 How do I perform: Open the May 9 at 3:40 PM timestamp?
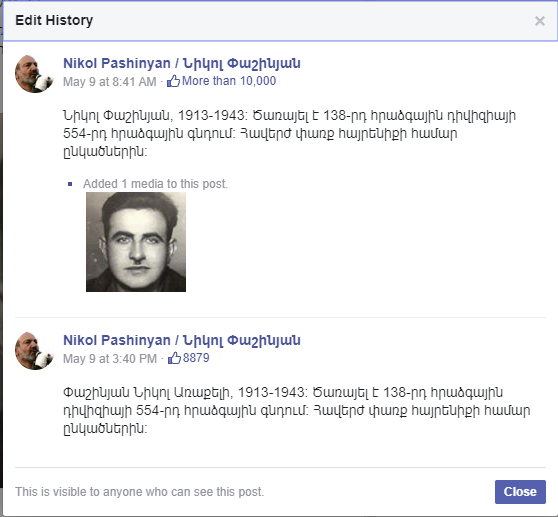pyautogui.click(x=110, y=358)
